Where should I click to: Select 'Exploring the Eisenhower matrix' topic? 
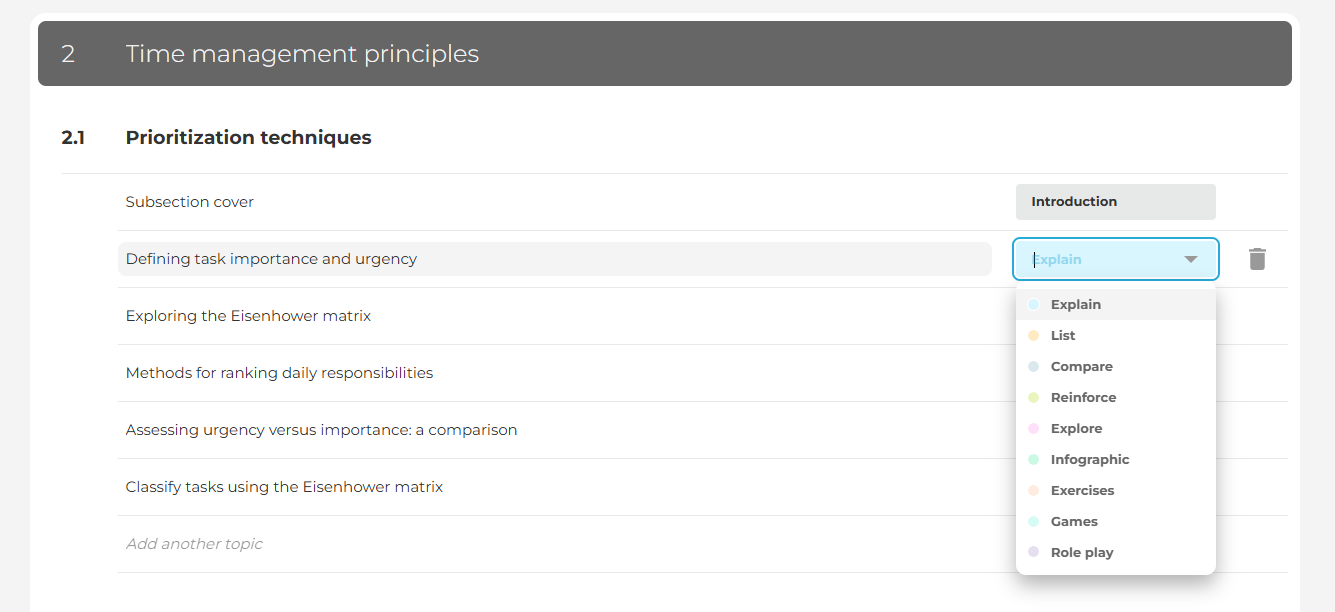(x=248, y=316)
